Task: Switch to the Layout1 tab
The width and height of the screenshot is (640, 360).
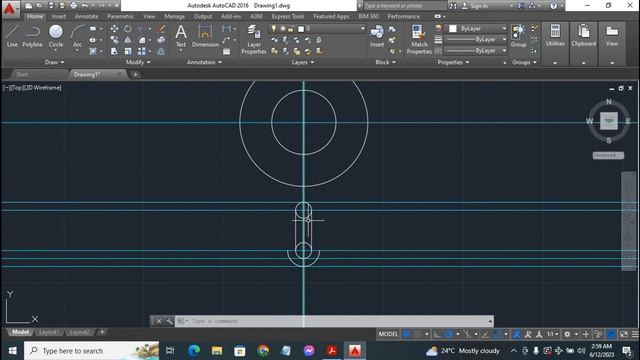Action: (48, 332)
